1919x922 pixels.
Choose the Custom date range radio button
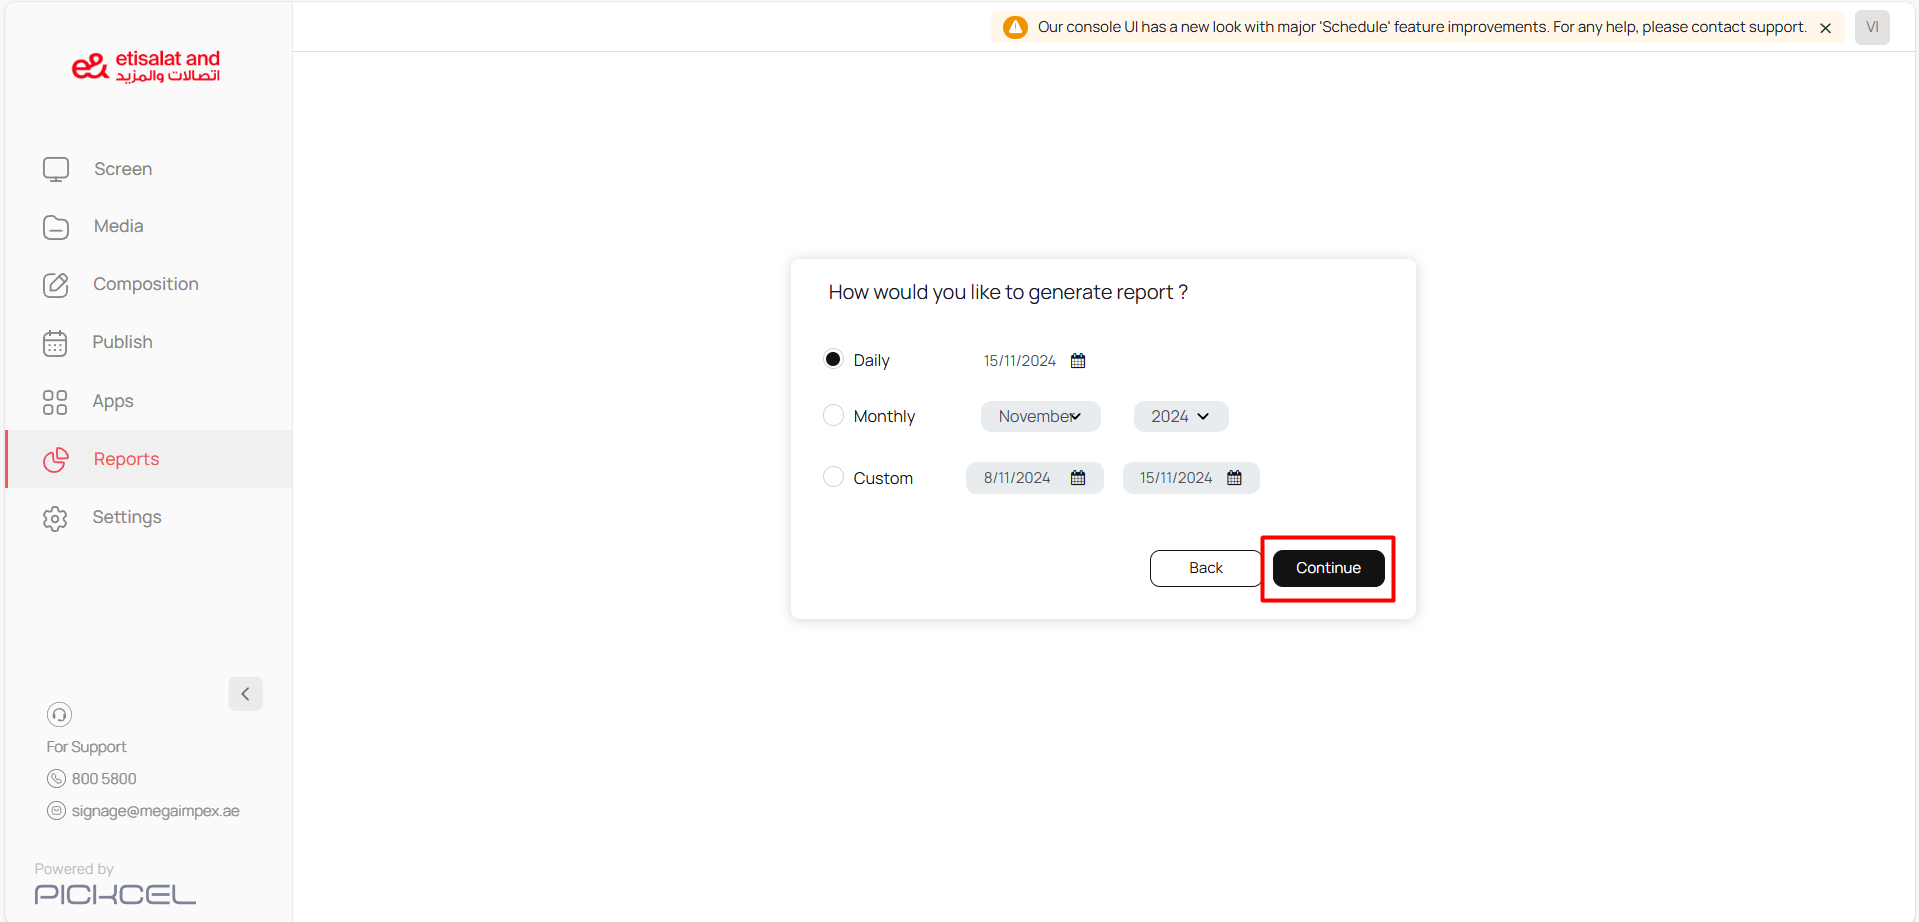pyautogui.click(x=833, y=477)
